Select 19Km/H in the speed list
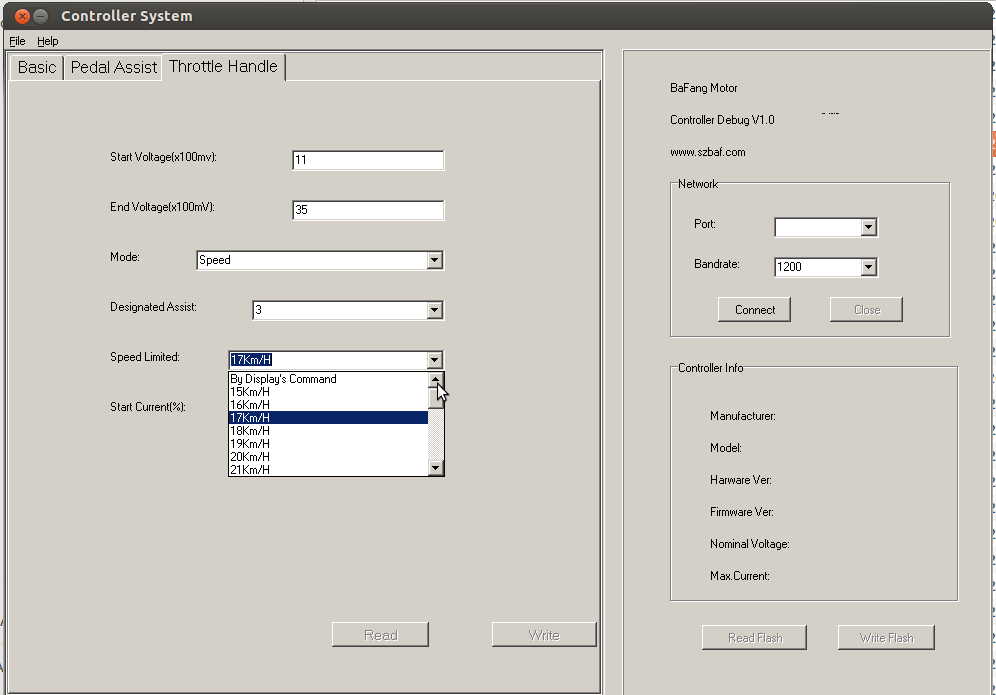Viewport: 996px width, 695px height. coord(328,444)
